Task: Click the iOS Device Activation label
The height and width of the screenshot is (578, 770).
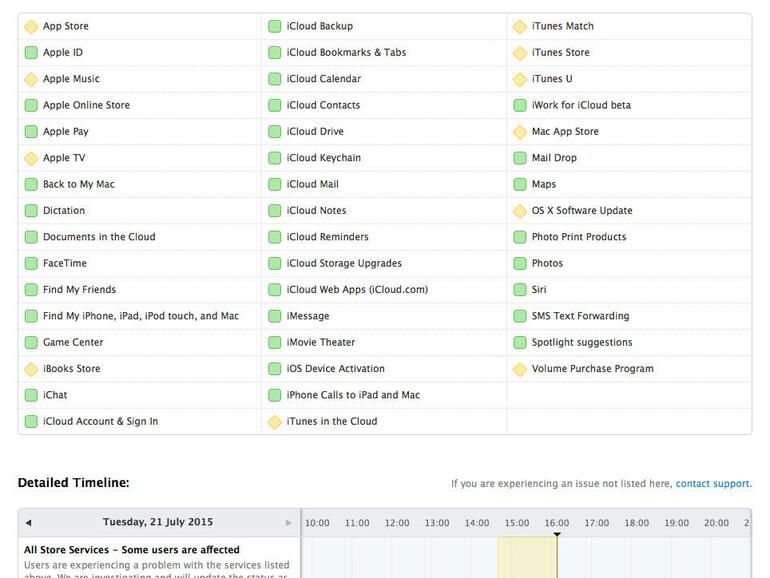Action: point(336,368)
